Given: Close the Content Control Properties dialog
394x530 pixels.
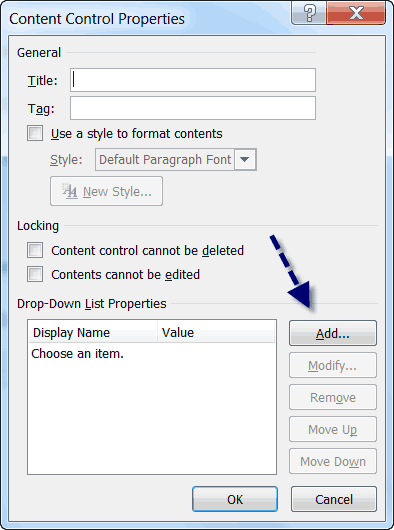Looking at the screenshot, I should coord(356,13).
